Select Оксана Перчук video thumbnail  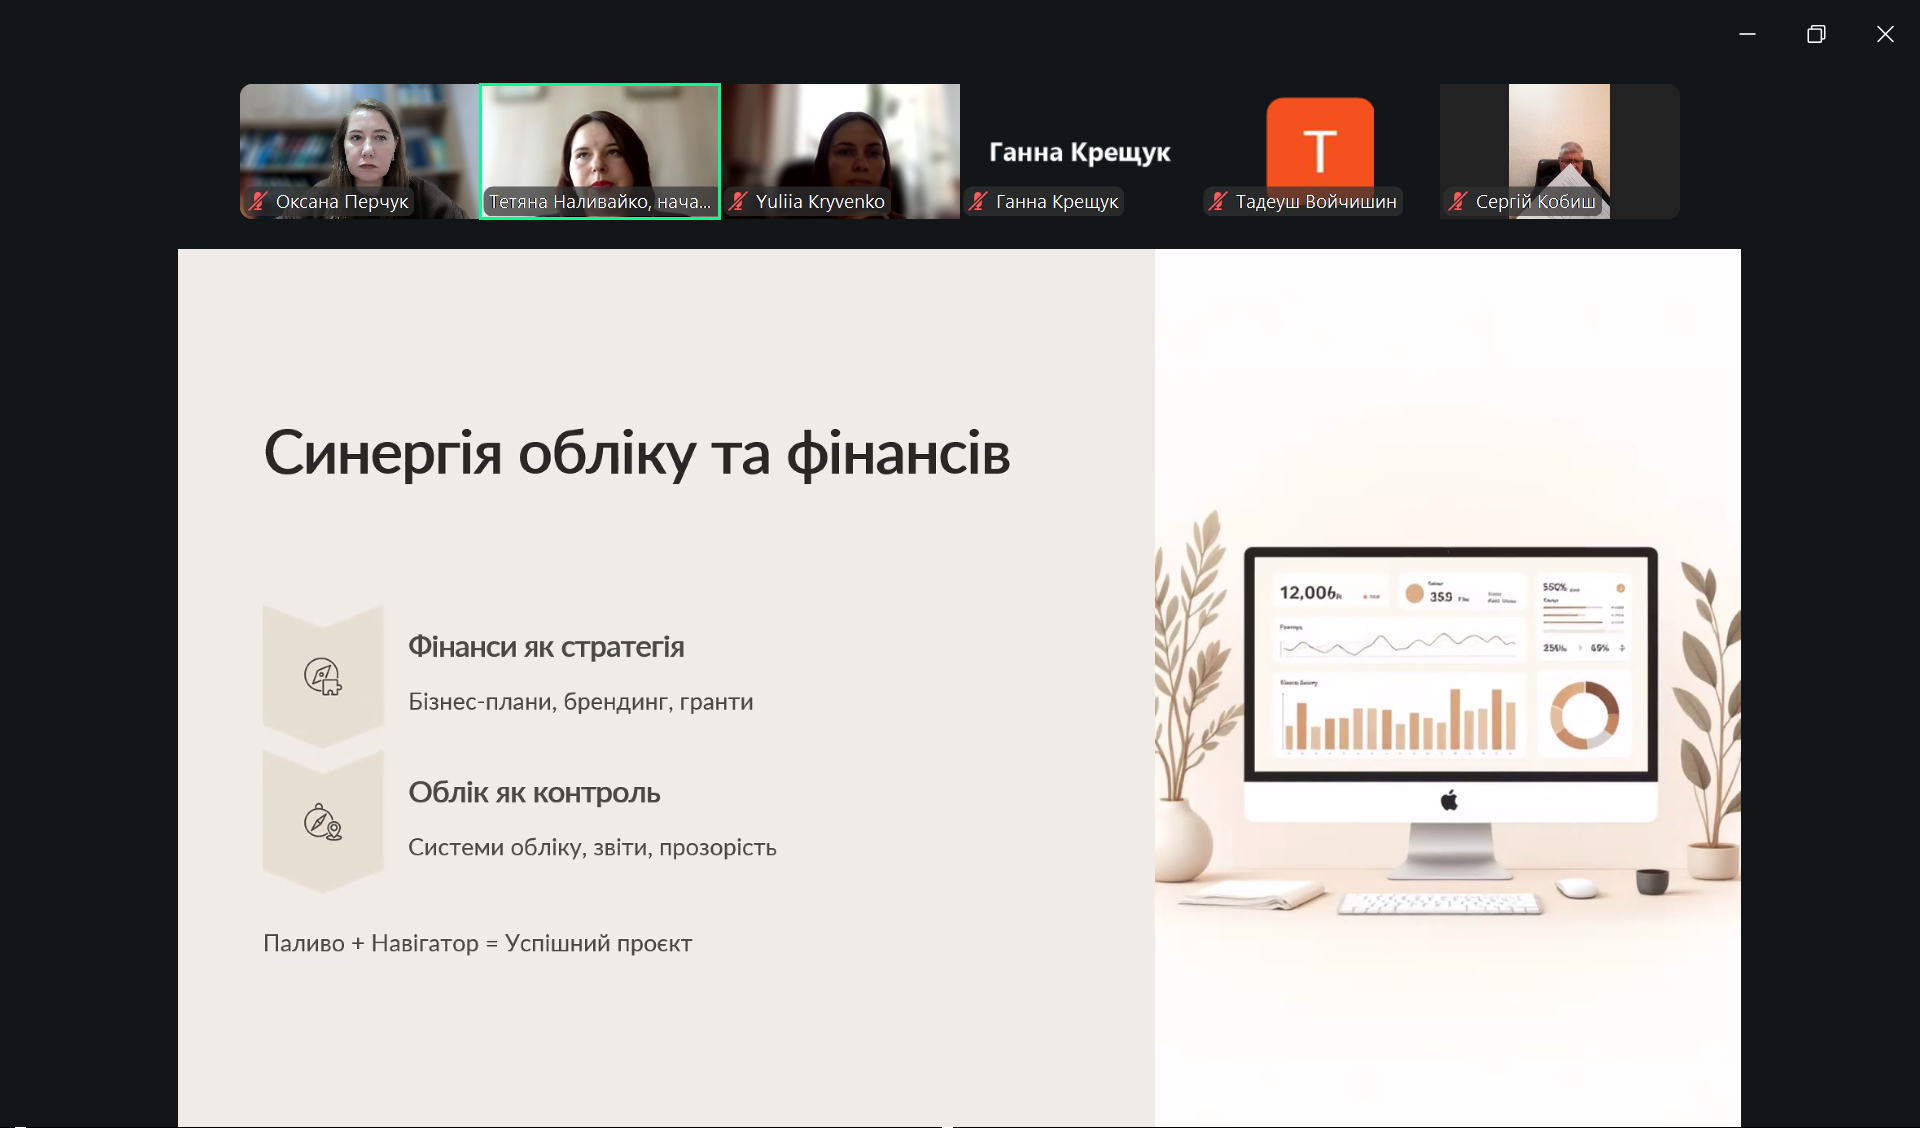pos(359,140)
